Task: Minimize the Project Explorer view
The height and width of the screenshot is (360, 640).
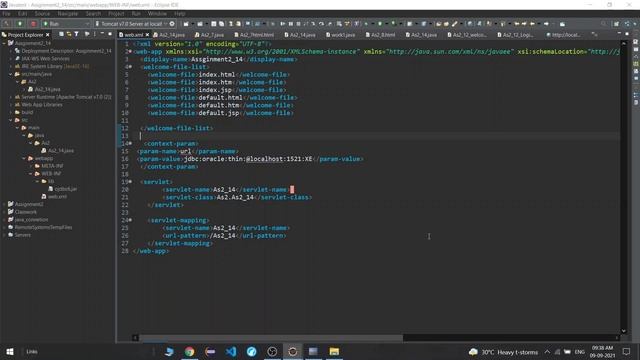Action: tap(102, 34)
